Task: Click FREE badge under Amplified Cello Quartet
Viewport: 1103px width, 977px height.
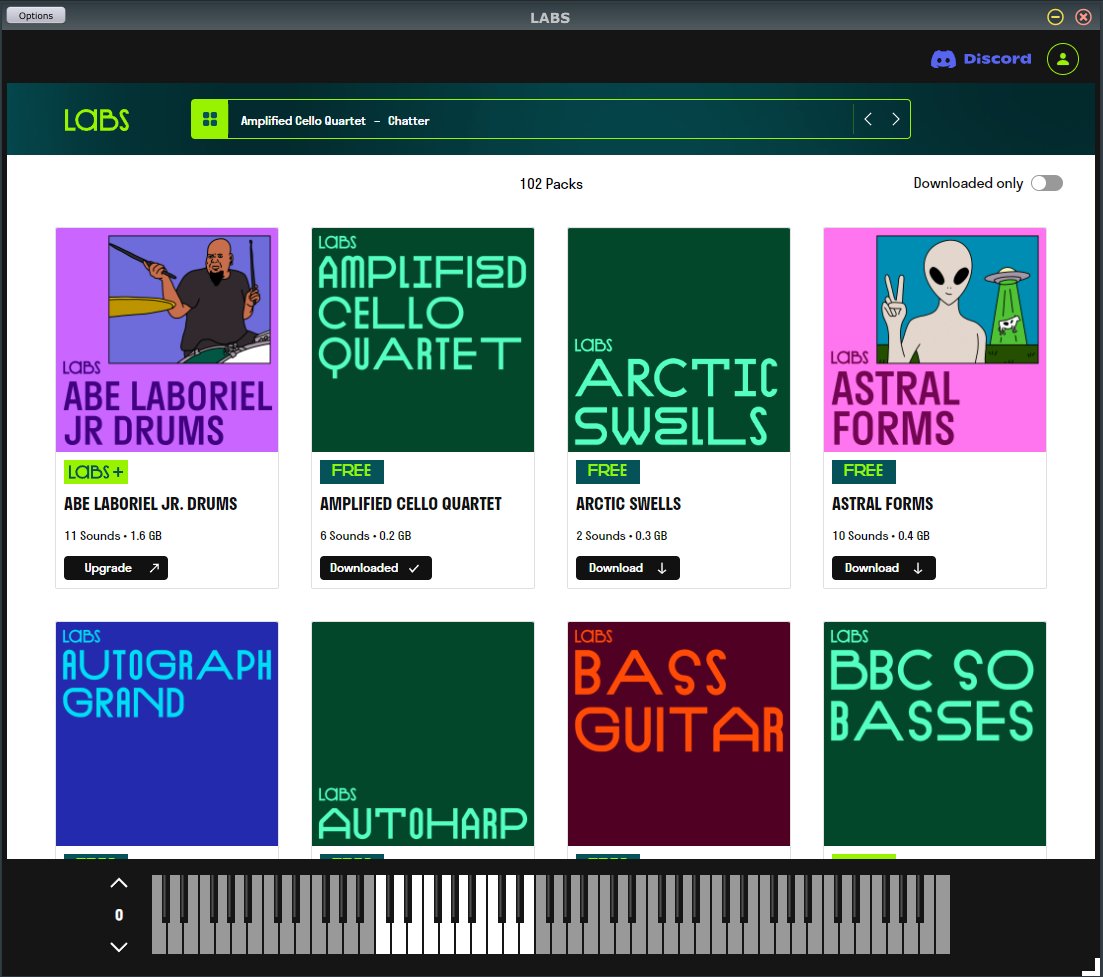Action: [352, 471]
